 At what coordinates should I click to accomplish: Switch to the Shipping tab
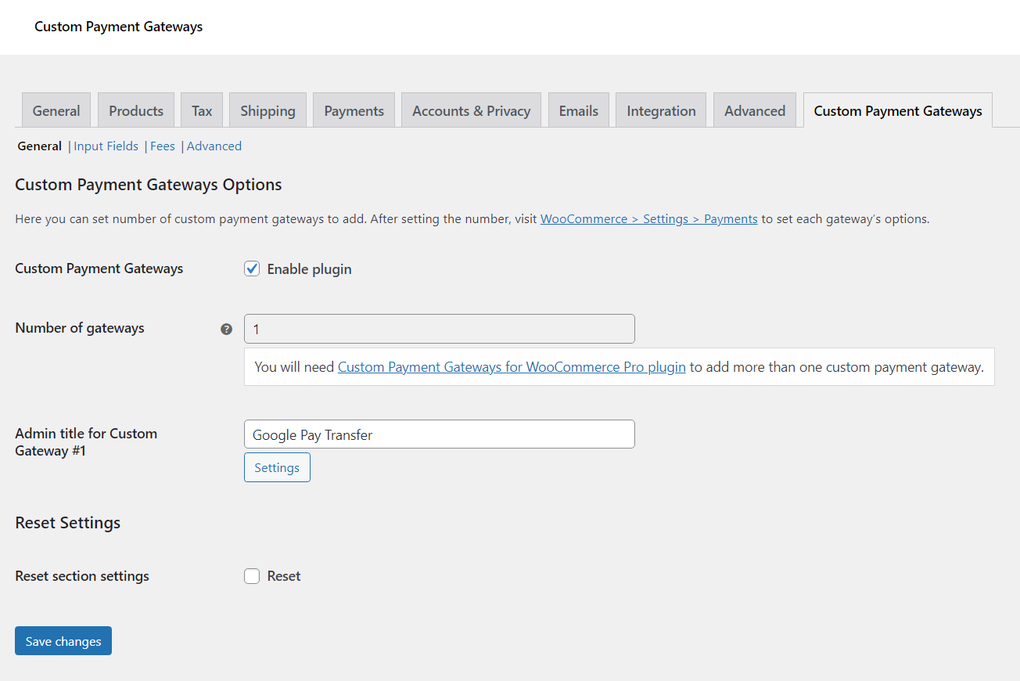point(267,110)
